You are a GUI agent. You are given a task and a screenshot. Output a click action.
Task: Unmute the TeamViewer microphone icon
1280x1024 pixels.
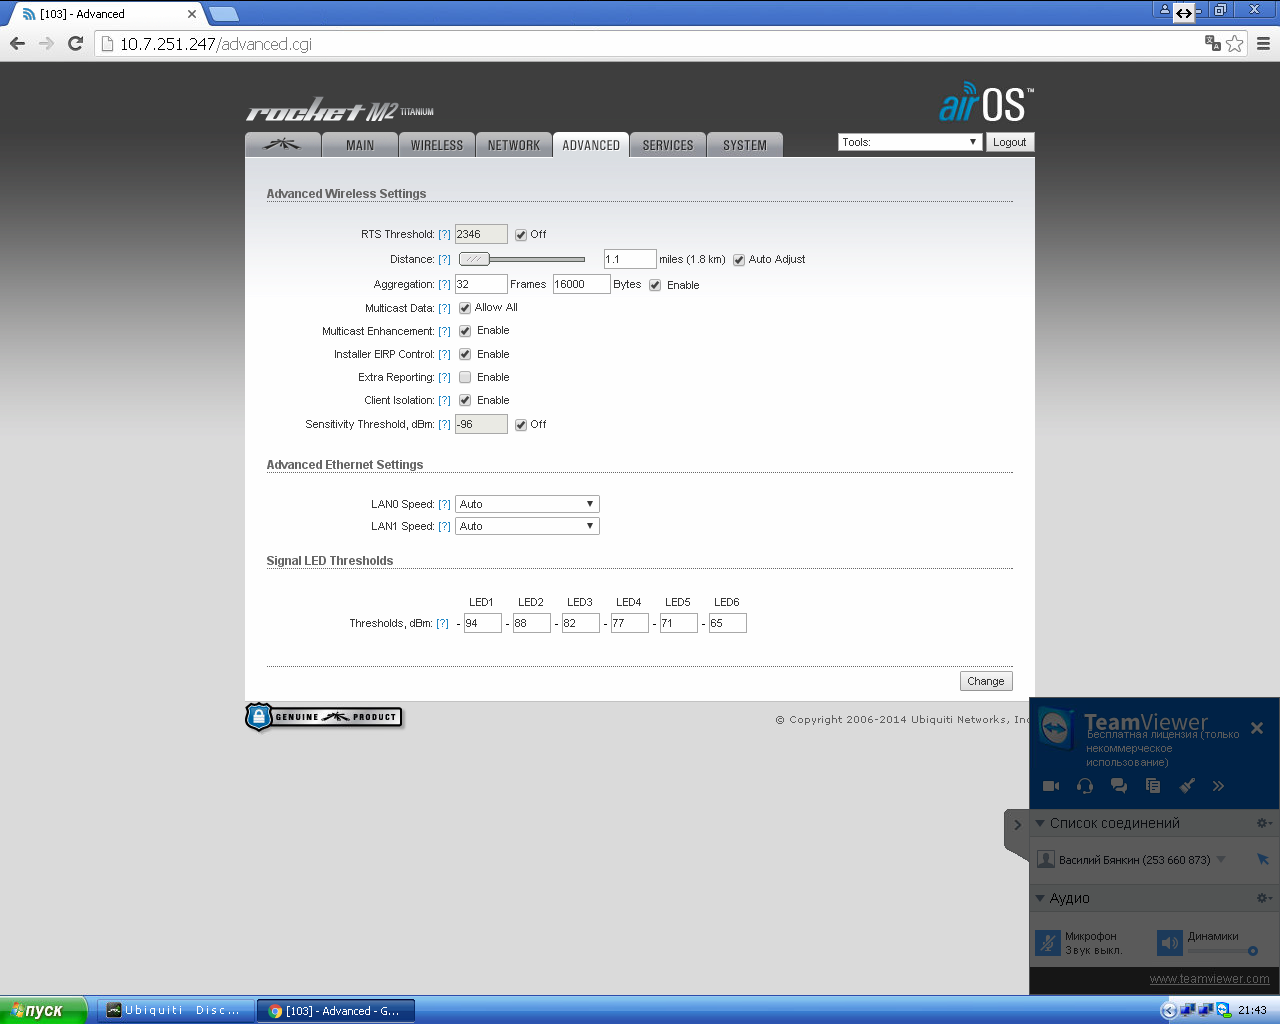1048,942
